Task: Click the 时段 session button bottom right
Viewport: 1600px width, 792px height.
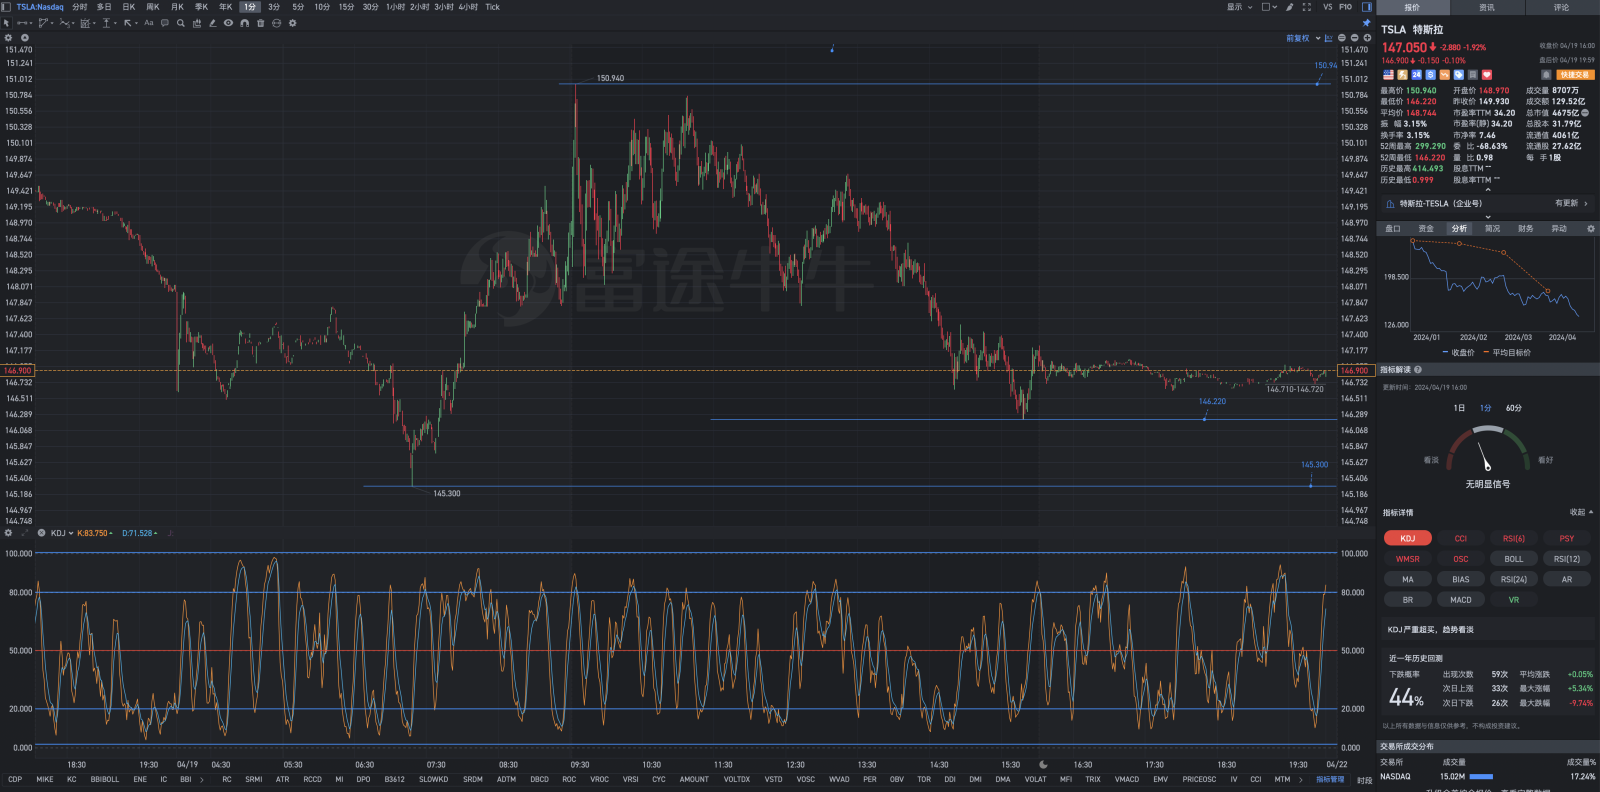Action: (x=1364, y=780)
